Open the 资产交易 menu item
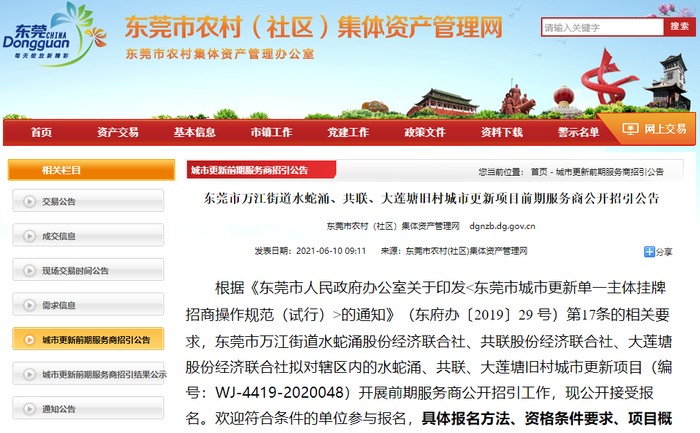This screenshot has height=433, width=700. 117,132
